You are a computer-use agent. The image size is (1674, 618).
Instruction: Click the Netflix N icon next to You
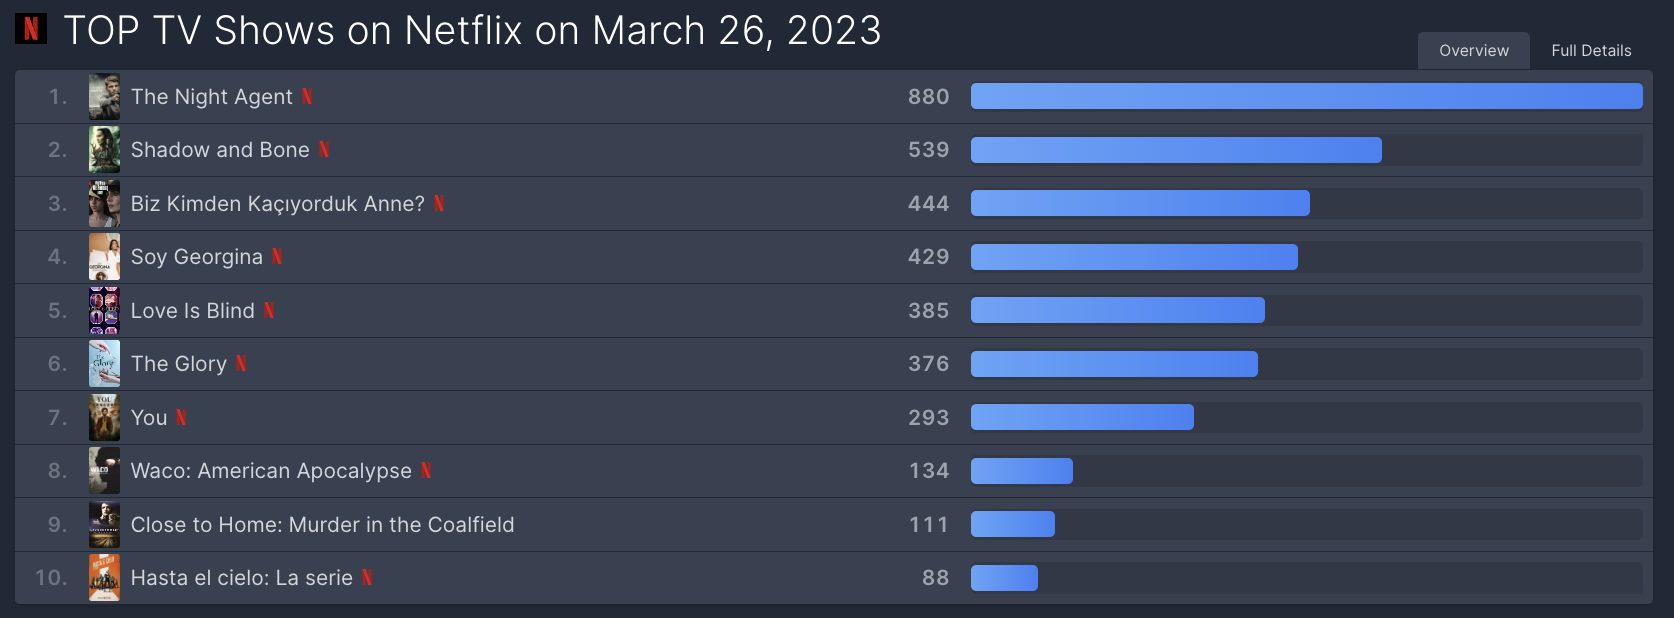[x=181, y=418]
